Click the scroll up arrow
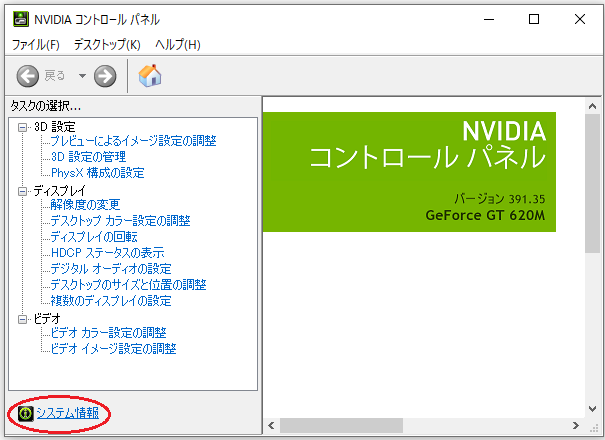 click(592, 106)
